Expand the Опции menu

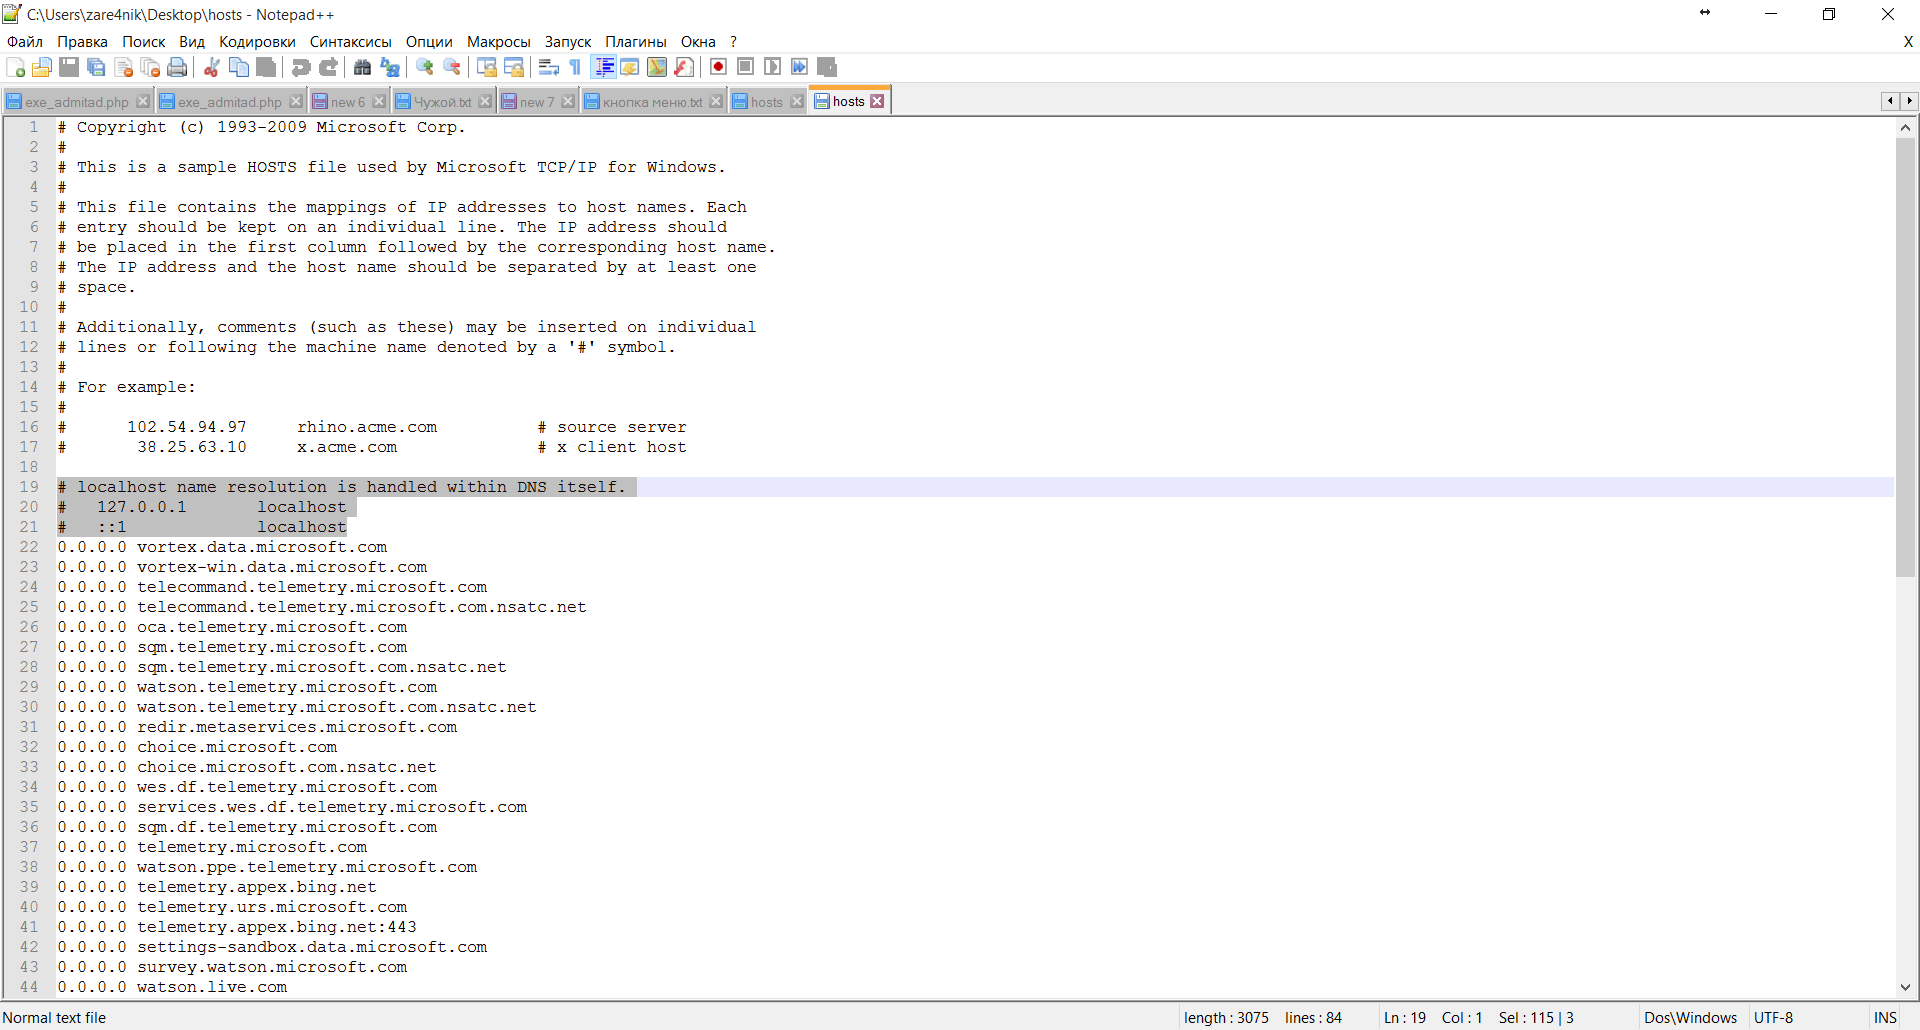pyautogui.click(x=429, y=42)
